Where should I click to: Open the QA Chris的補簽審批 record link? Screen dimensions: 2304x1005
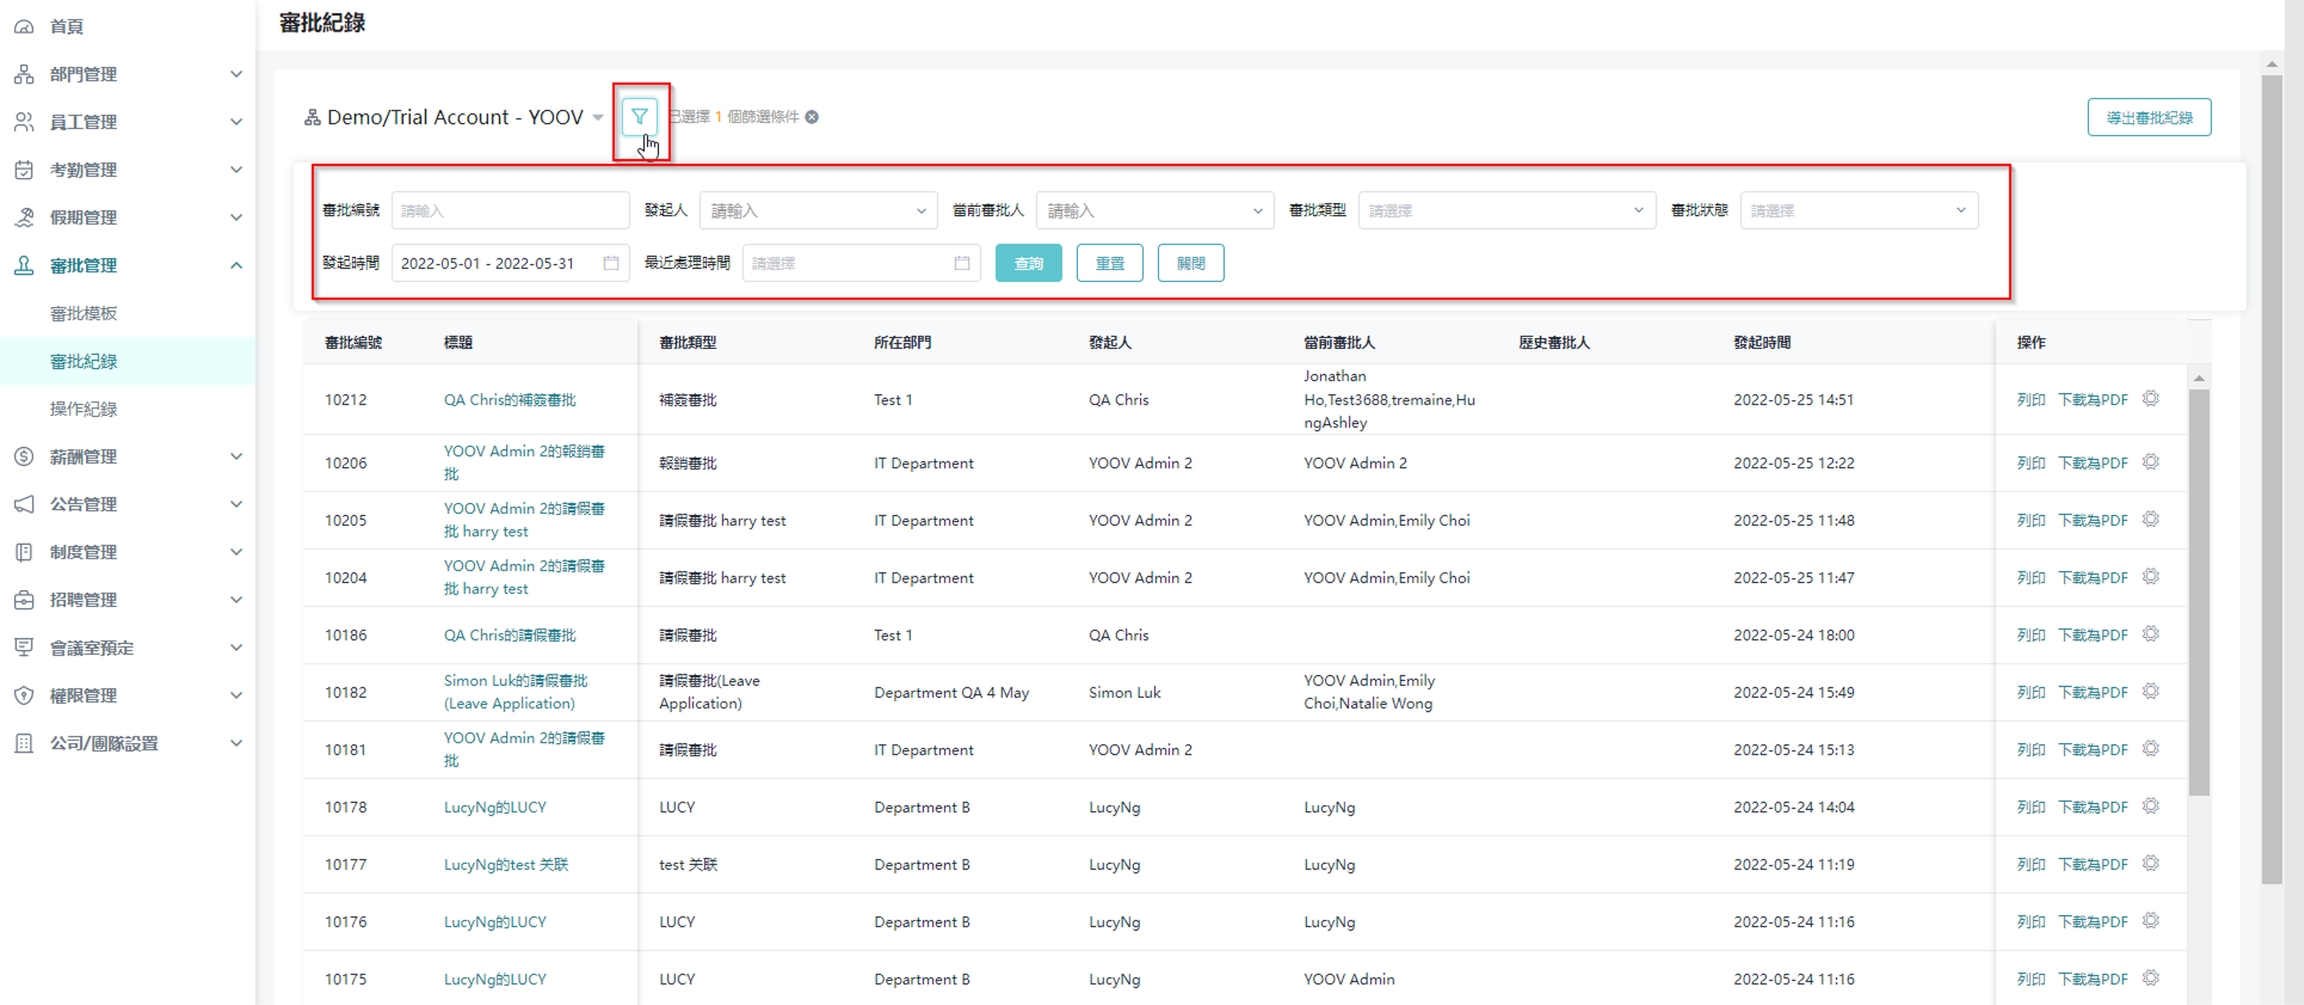509,400
